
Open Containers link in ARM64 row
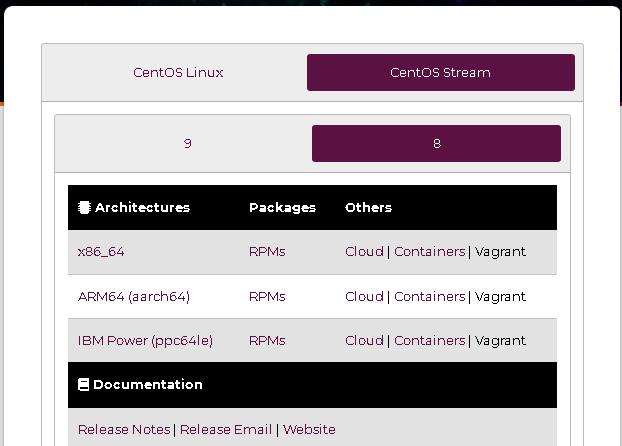(x=429, y=297)
